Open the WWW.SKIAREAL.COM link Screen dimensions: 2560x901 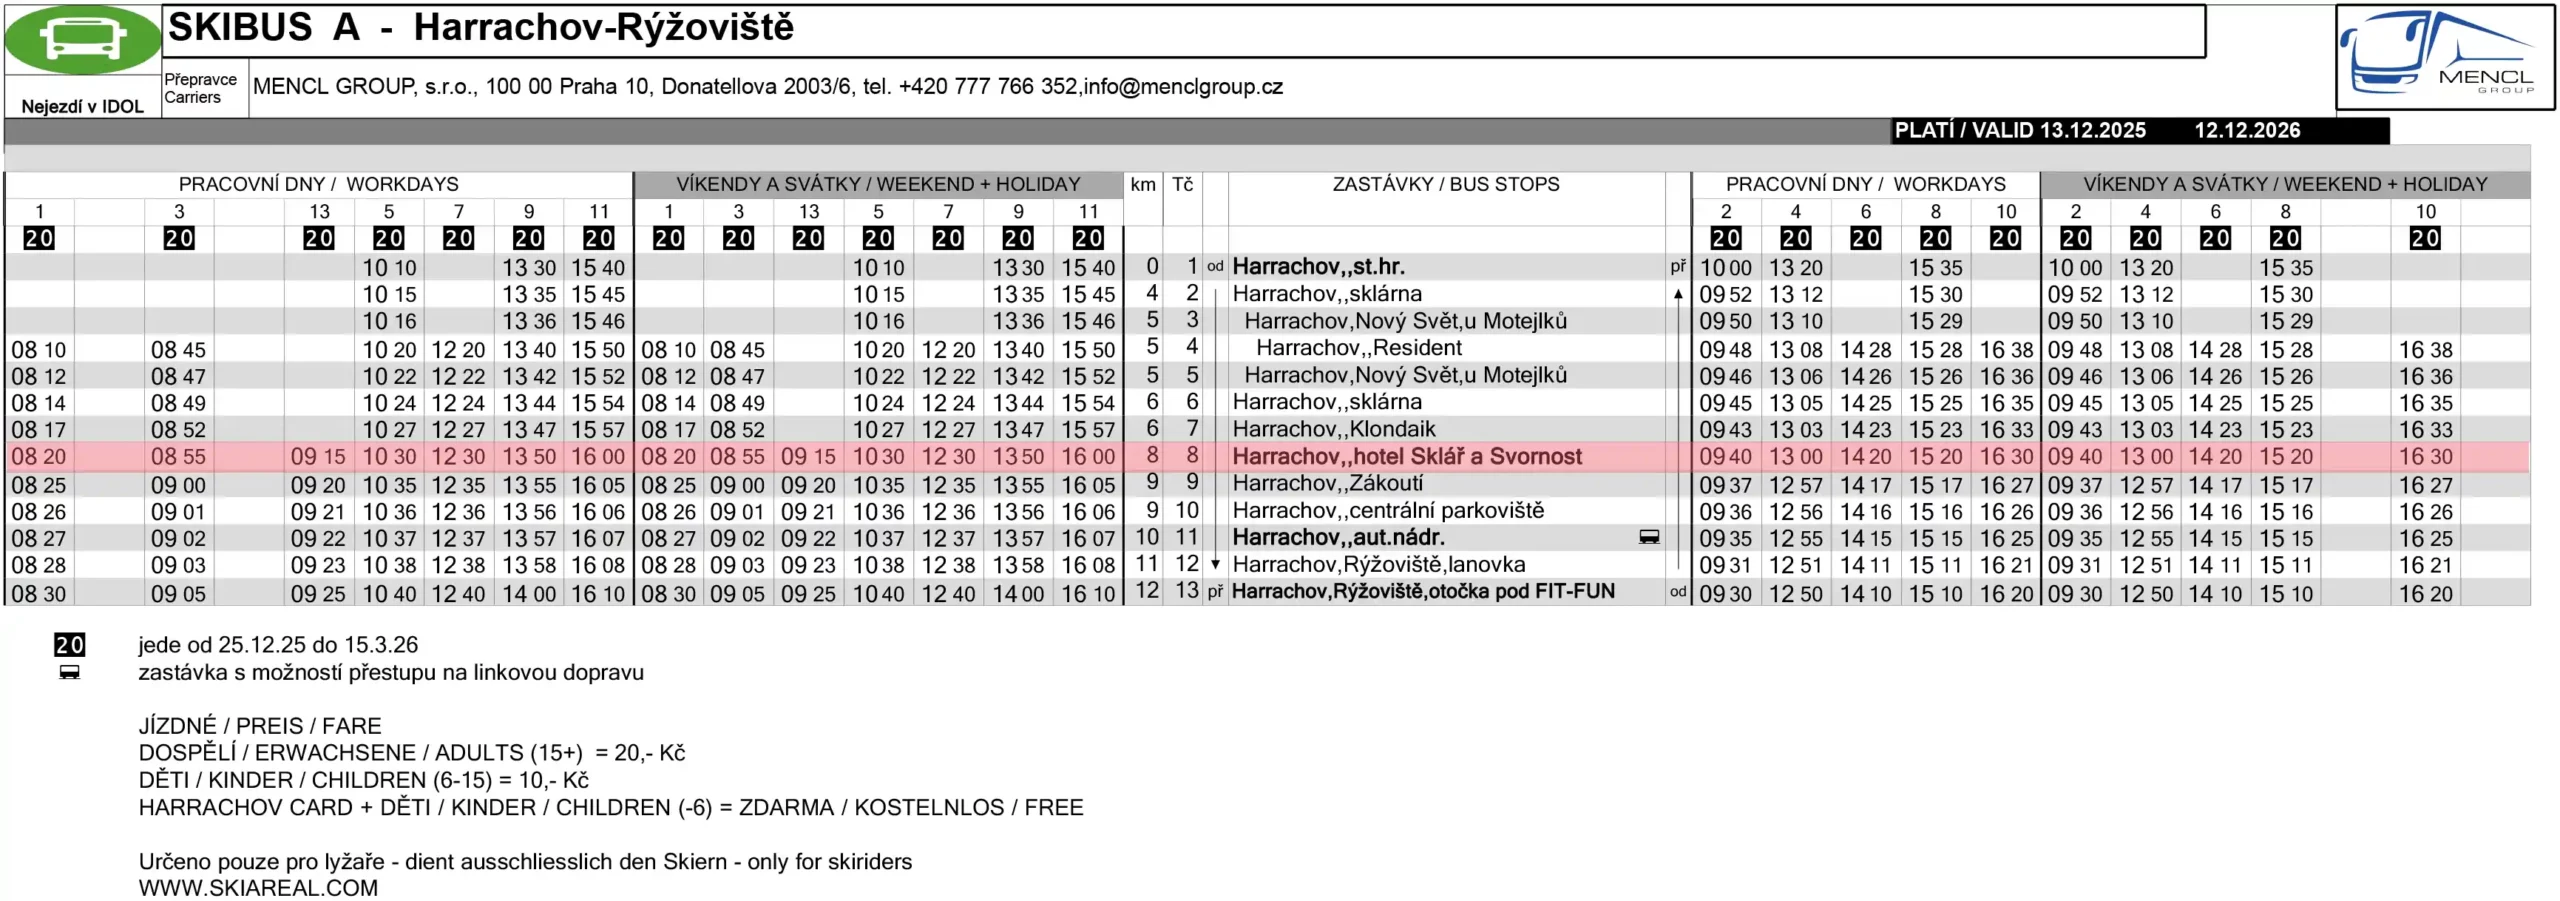tap(258, 888)
